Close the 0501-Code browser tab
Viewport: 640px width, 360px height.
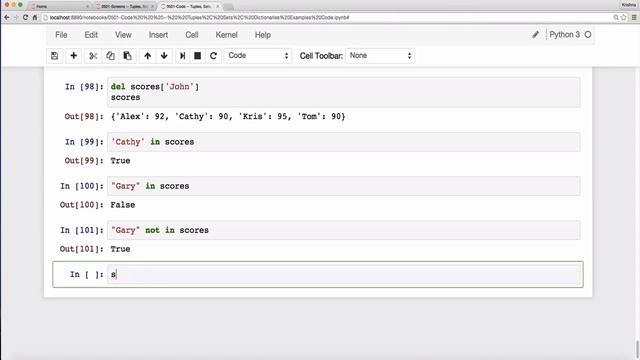[218, 7]
